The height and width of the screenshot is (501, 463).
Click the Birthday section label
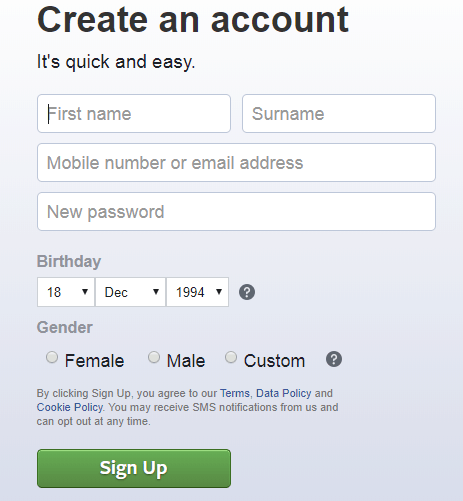69,261
